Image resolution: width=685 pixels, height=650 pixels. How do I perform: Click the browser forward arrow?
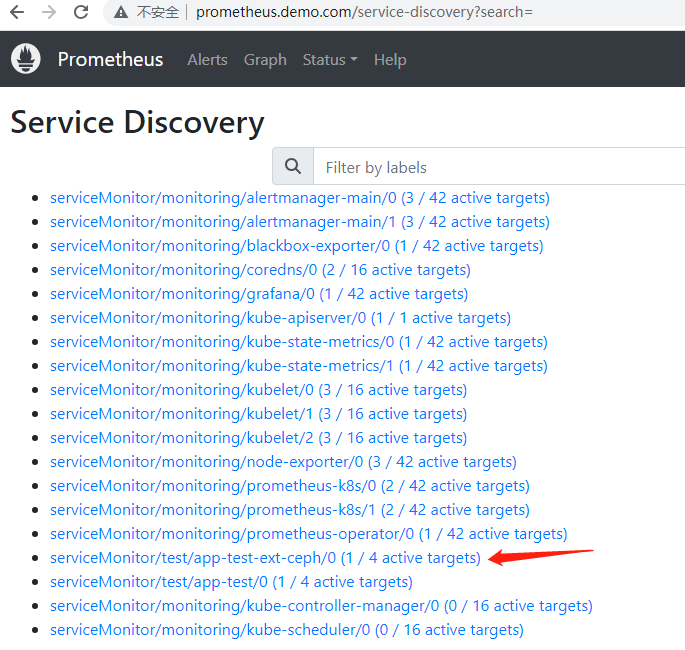click(x=49, y=12)
